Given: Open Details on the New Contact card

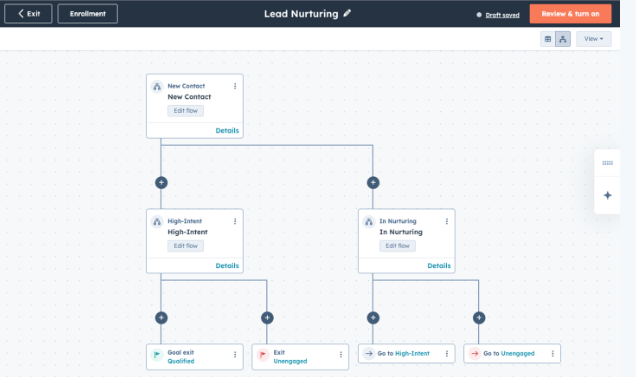Looking at the screenshot, I should coord(227,131).
